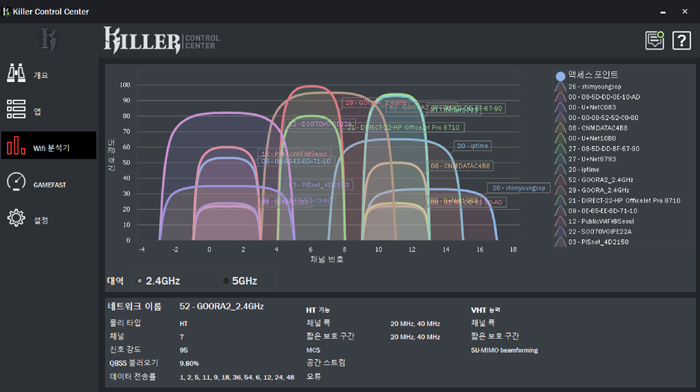The height and width of the screenshot is (392, 700).
Task: Click the 채널 value '7' in details
Action: [182, 337]
